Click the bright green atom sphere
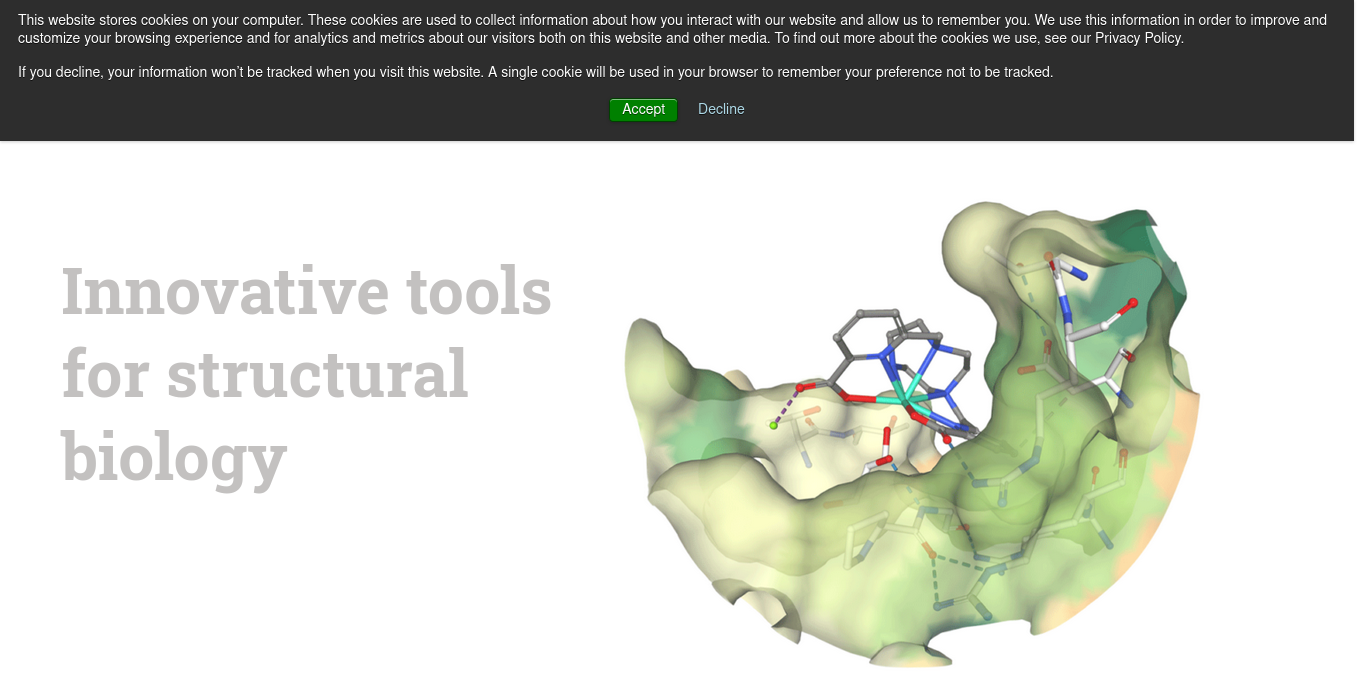 [x=773, y=426]
